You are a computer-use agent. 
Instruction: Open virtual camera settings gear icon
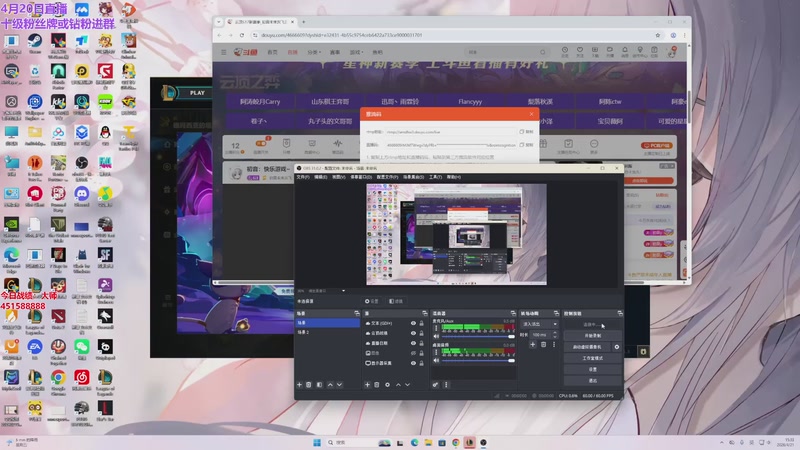(617, 347)
